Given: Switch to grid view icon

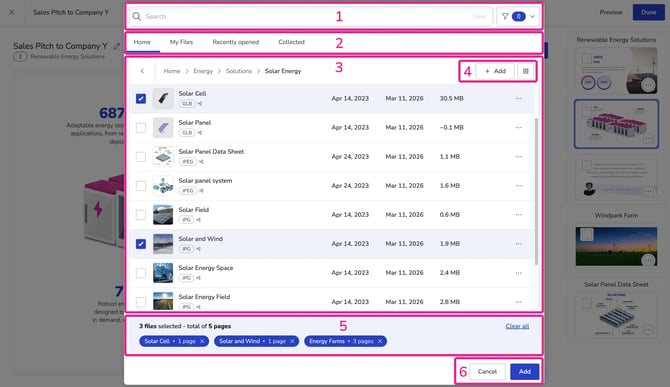Looking at the screenshot, I should coord(526,71).
